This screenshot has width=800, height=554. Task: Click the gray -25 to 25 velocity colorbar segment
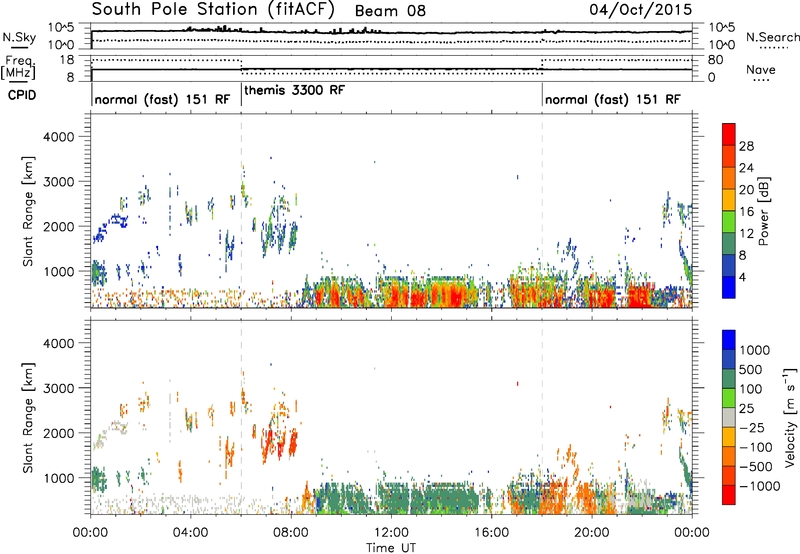tap(729, 418)
